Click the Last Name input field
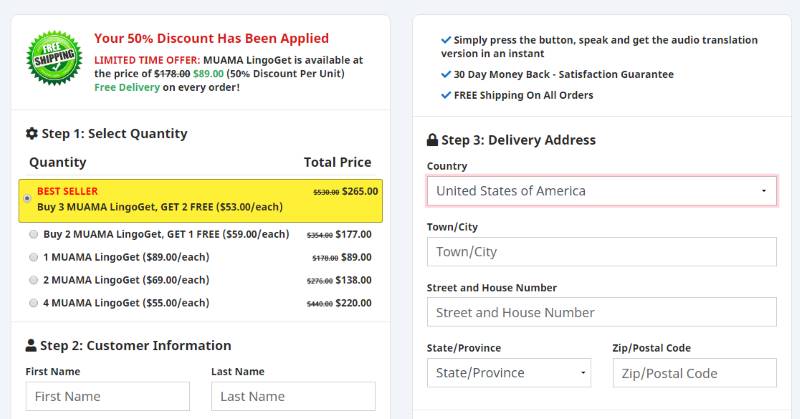800x419 pixels. (293, 396)
